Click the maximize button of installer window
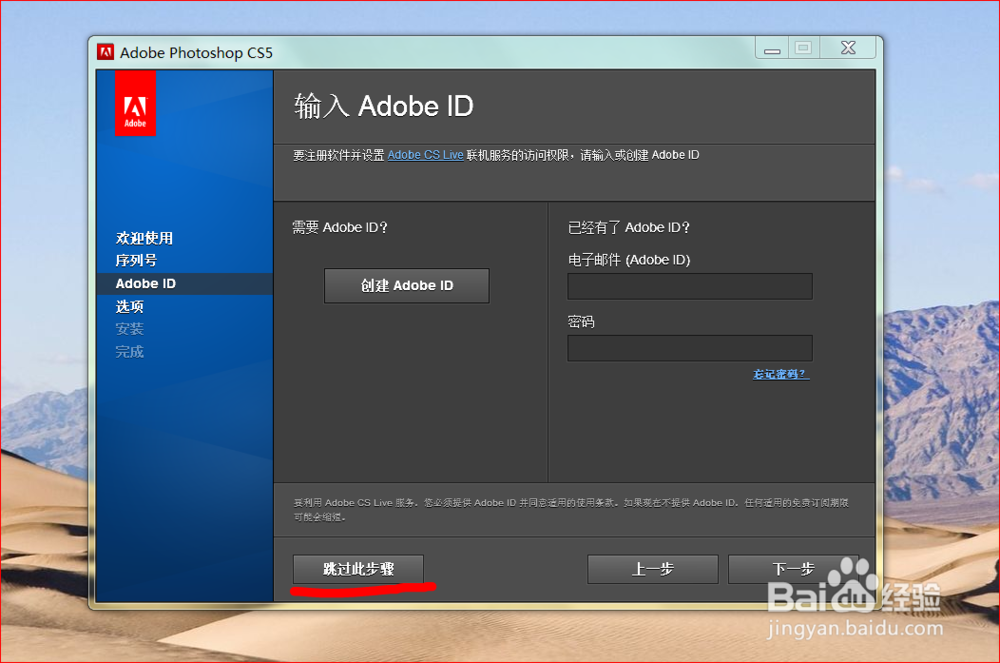This screenshot has width=1000, height=663. pos(804,48)
